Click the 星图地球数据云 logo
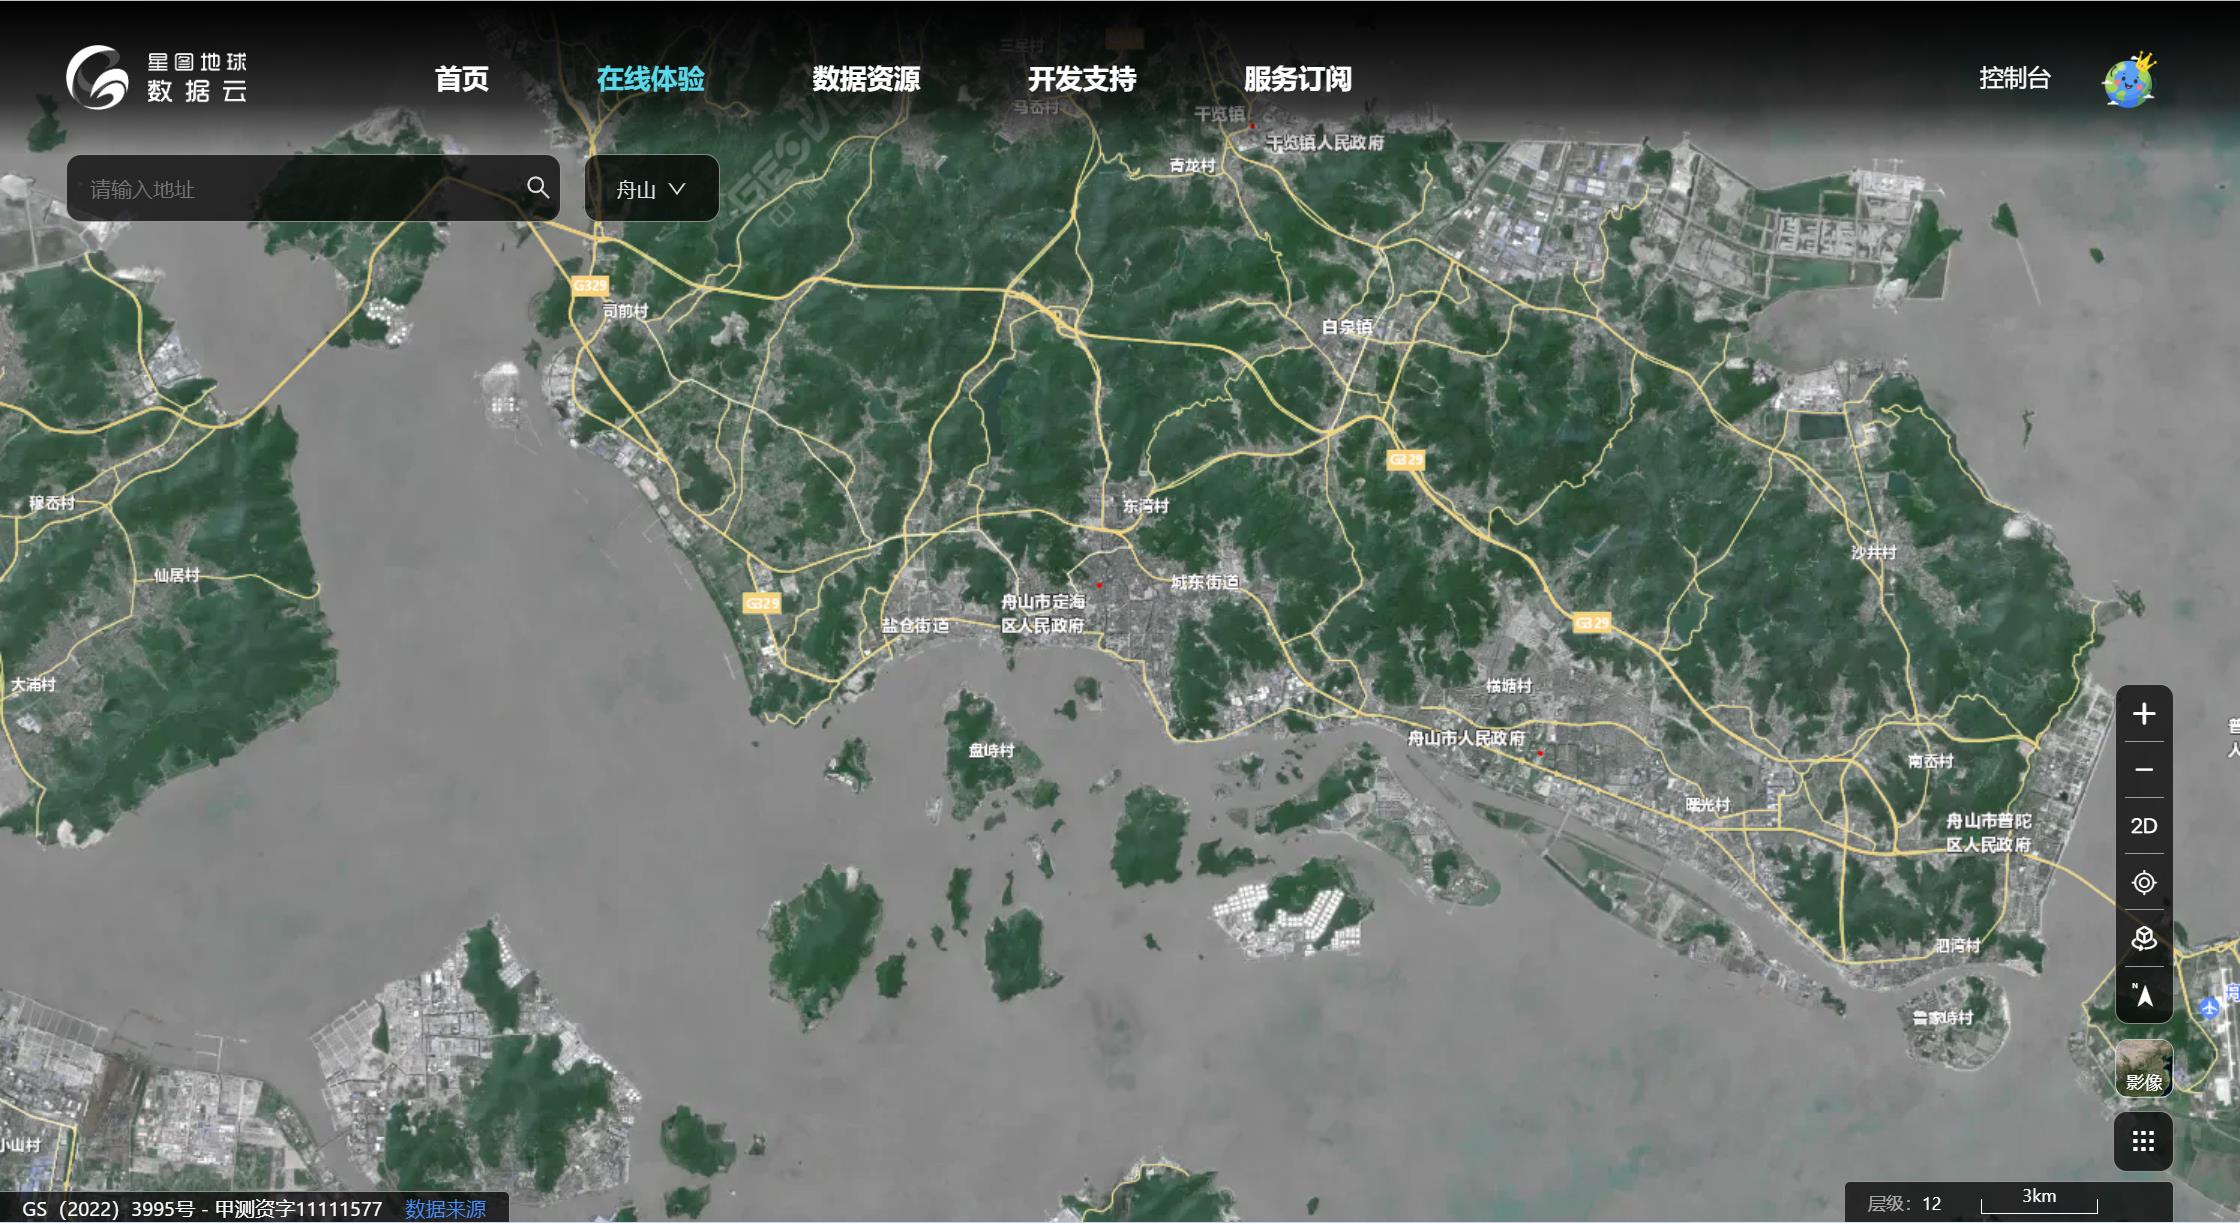 click(x=157, y=77)
